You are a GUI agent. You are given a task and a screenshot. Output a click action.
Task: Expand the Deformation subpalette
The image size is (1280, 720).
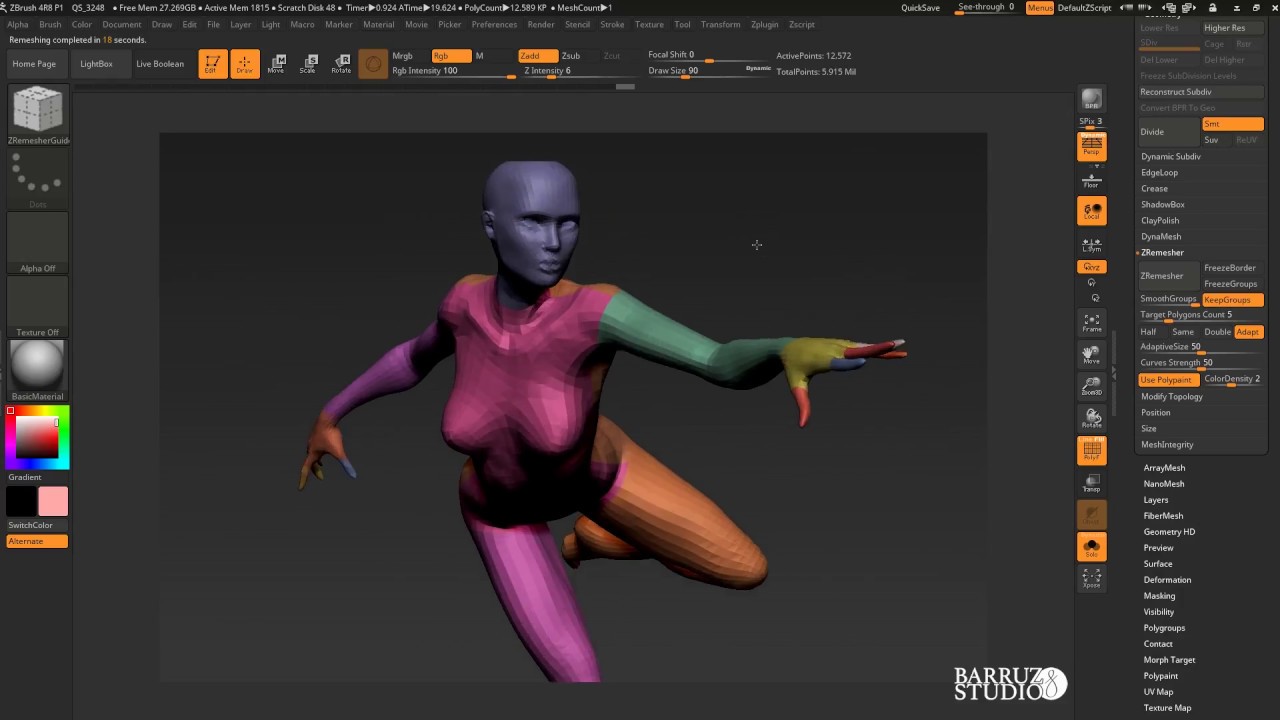pyautogui.click(x=1167, y=580)
